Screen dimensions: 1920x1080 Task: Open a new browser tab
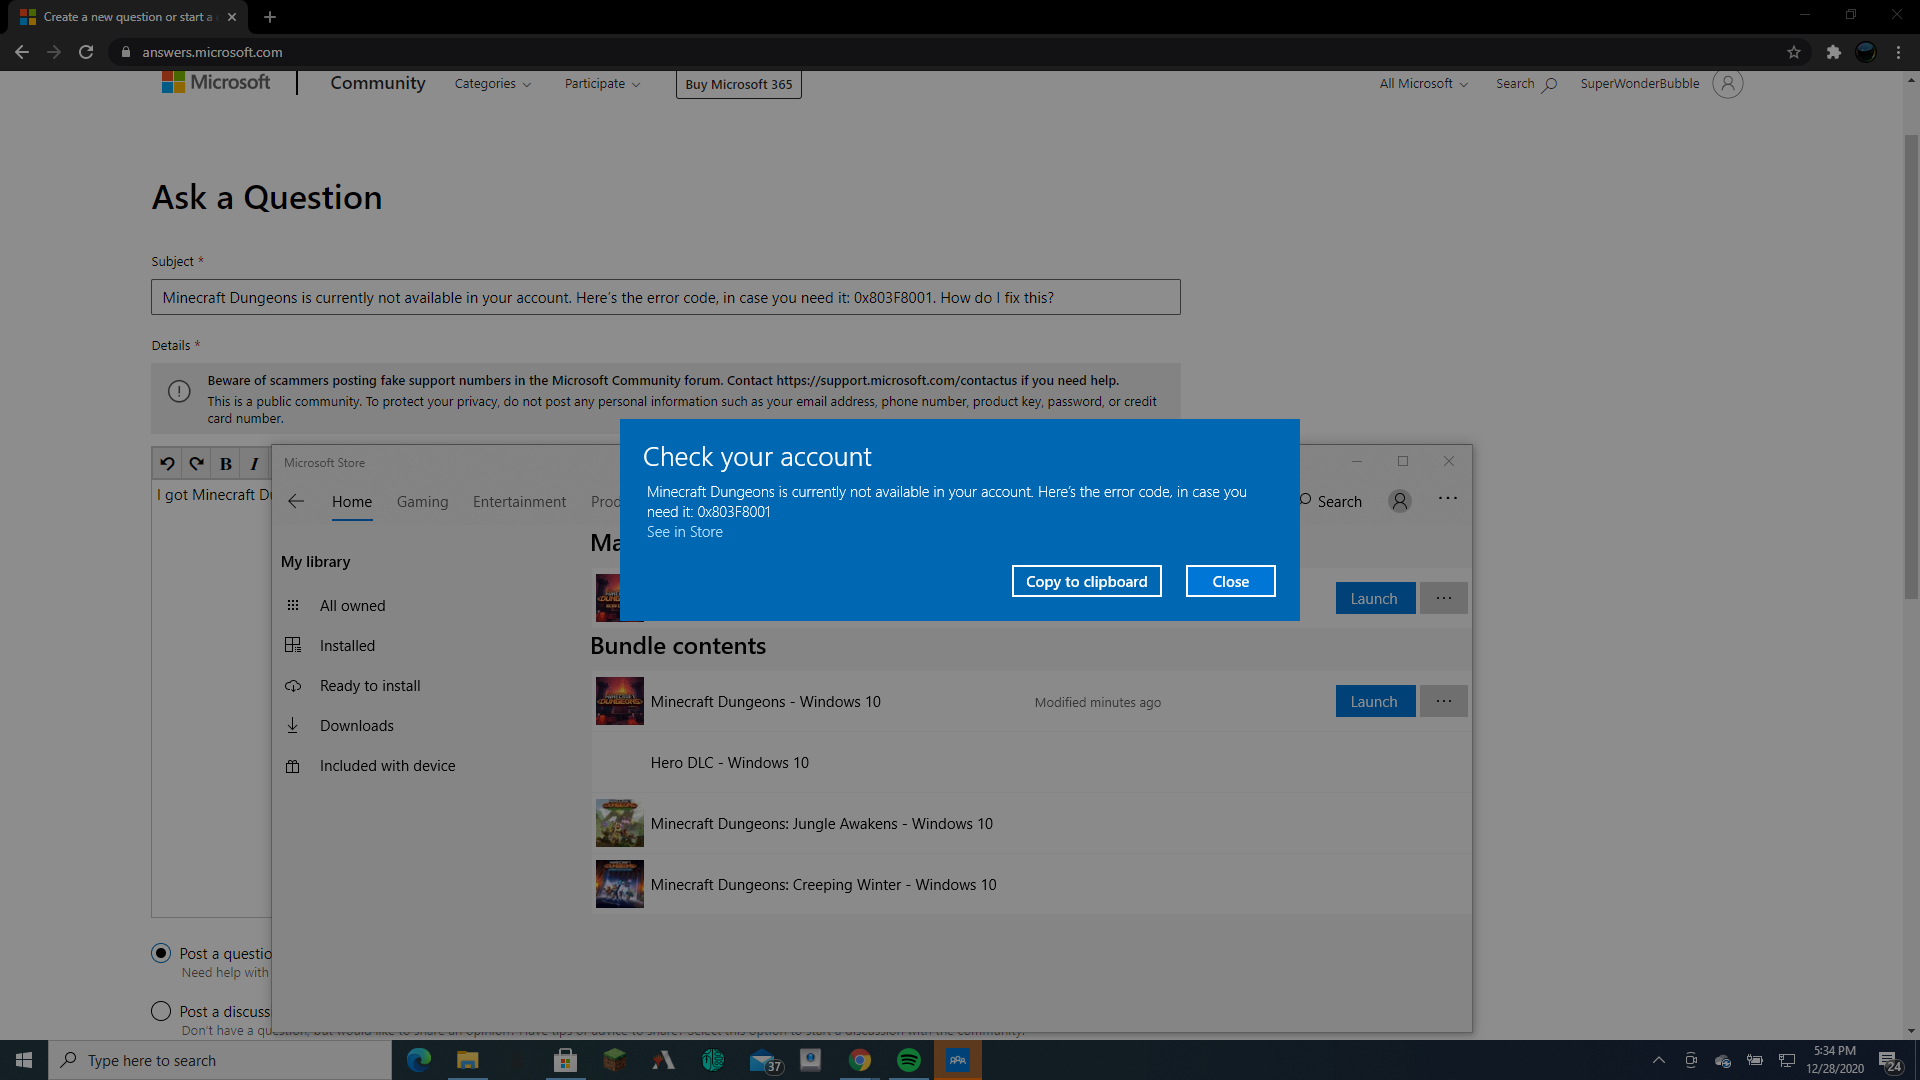click(270, 17)
